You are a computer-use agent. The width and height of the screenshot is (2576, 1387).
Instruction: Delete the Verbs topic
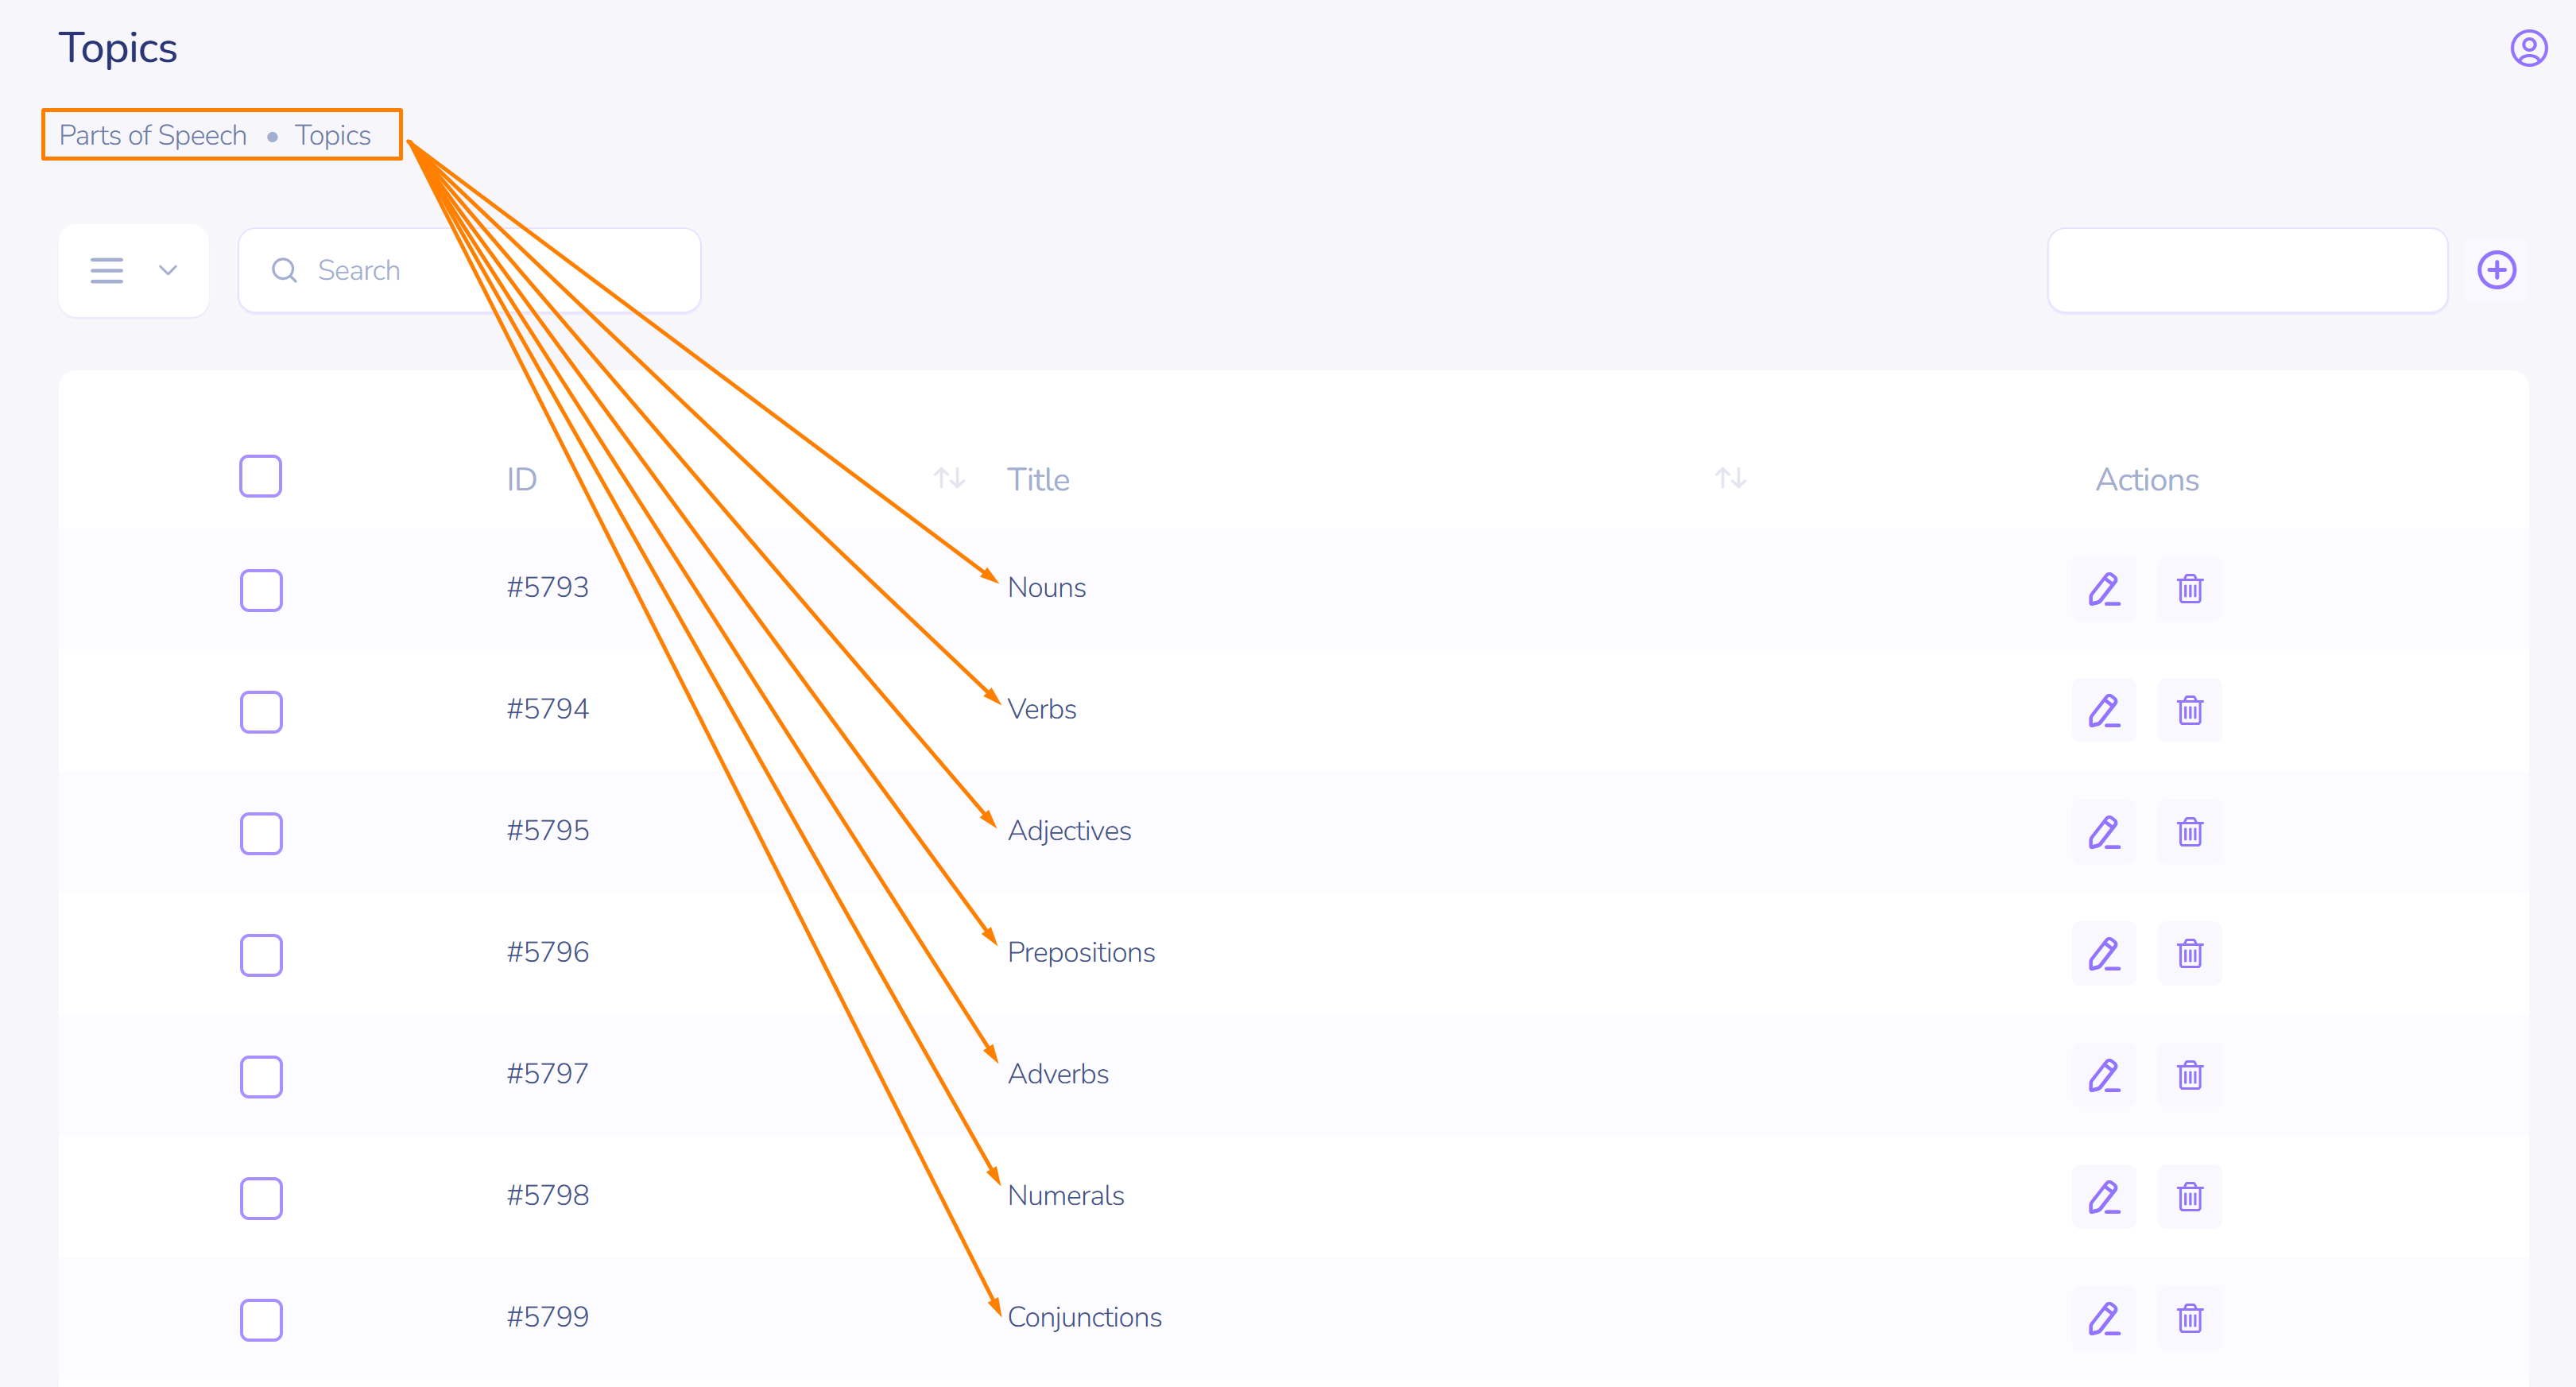2189,711
